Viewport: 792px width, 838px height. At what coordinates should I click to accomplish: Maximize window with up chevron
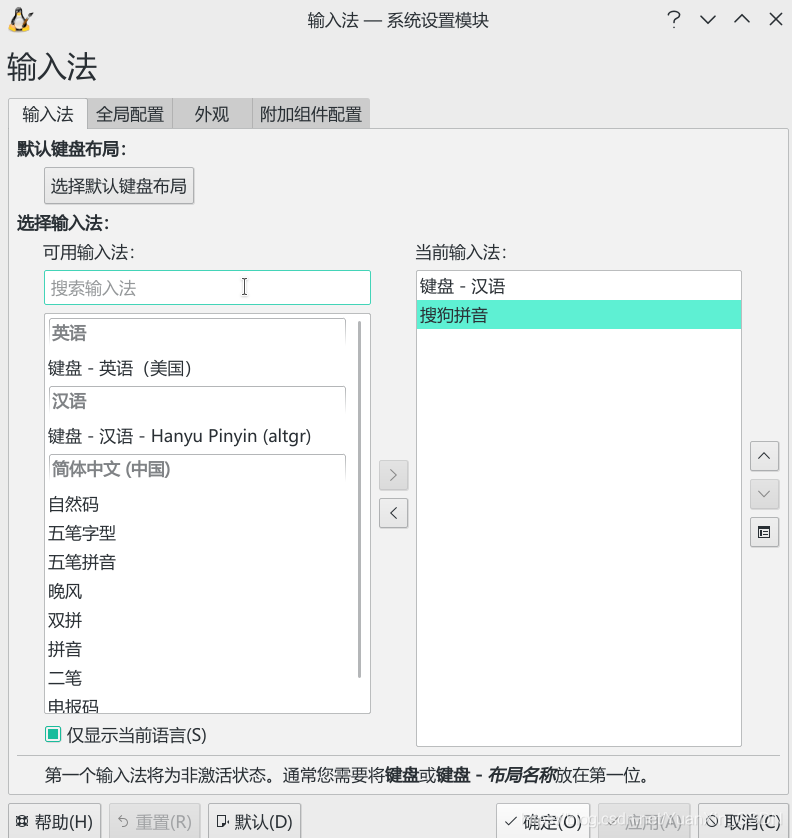[x=742, y=20]
